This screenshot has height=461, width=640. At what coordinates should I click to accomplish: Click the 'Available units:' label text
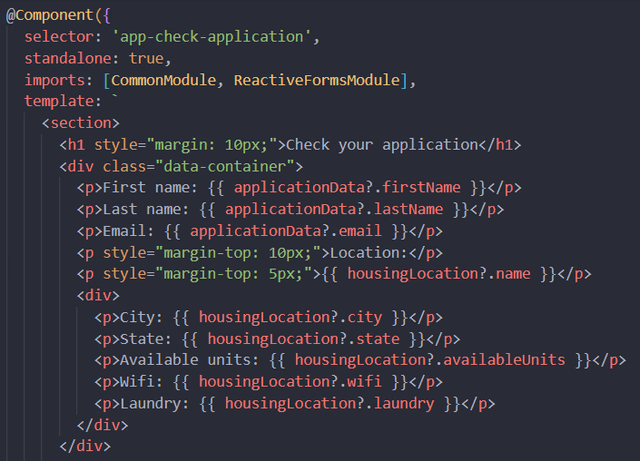coord(189,360)
